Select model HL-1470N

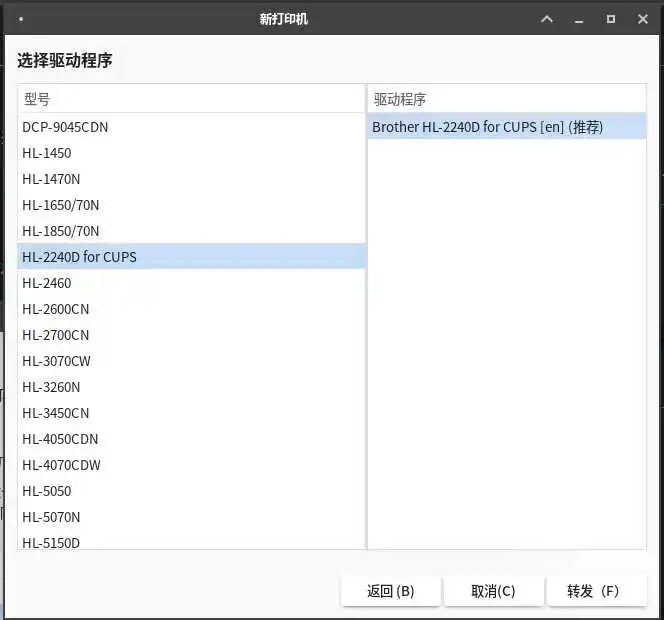(191, 179)
